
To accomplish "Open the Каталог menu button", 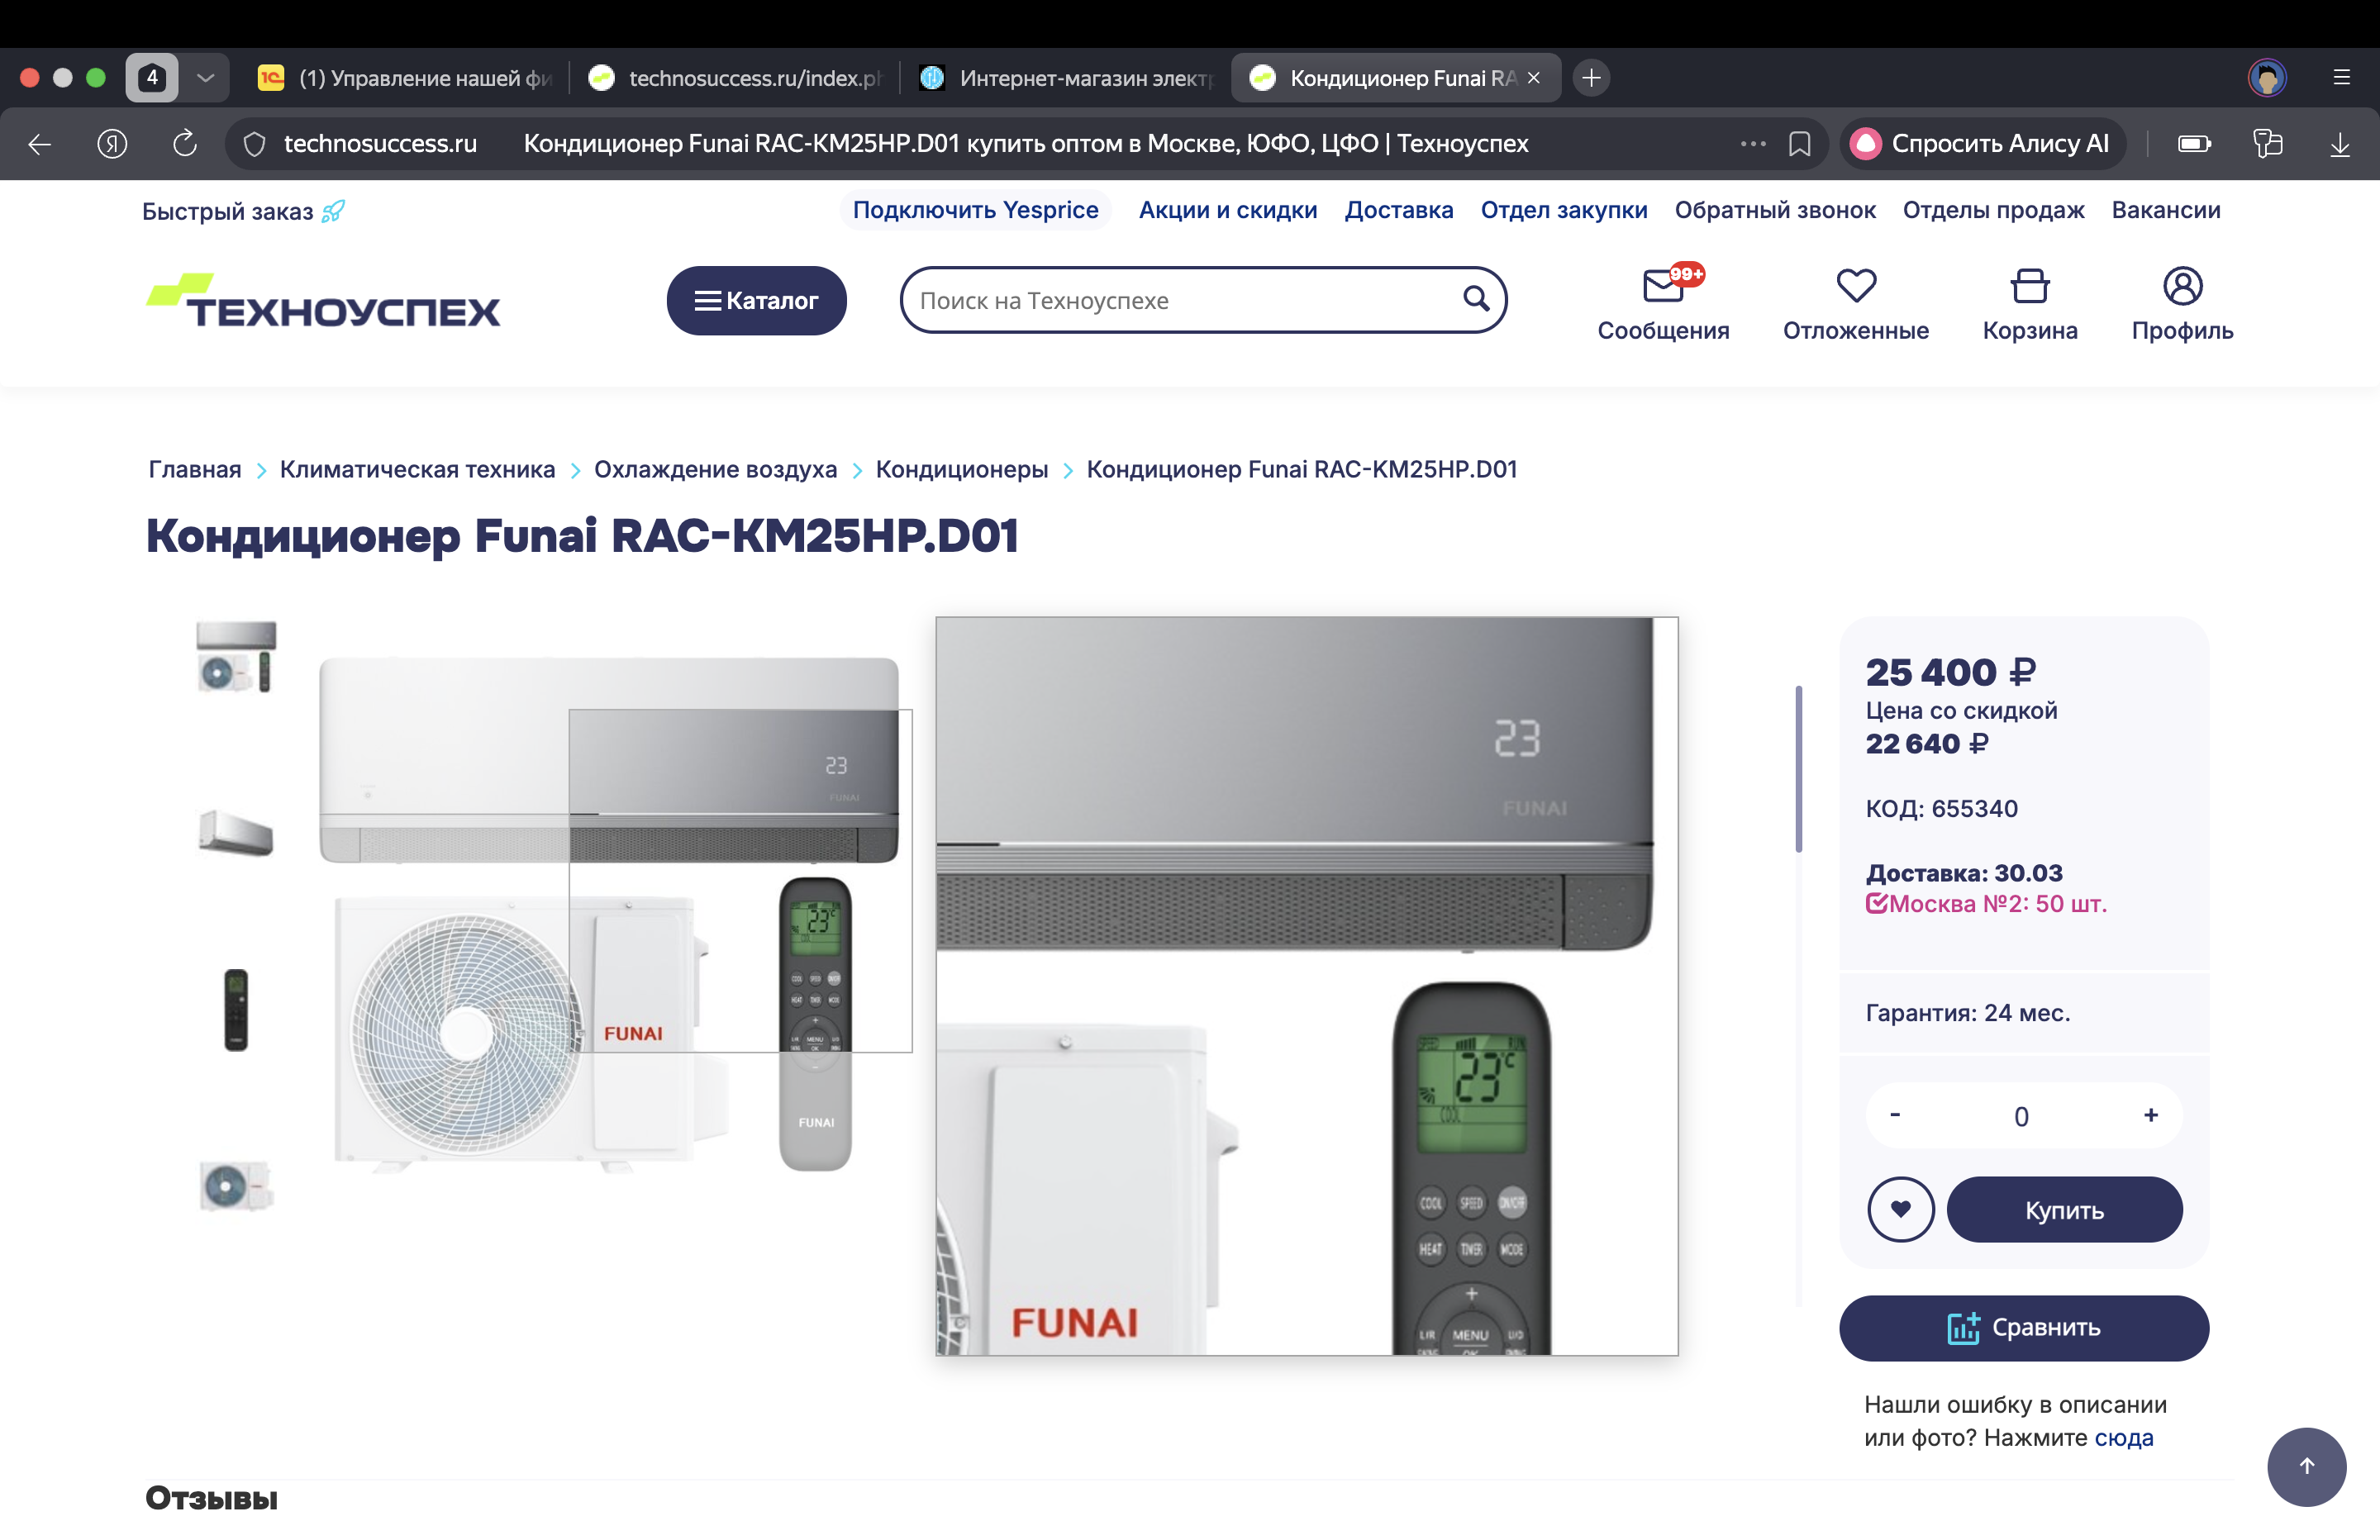I will click(756, 300).
